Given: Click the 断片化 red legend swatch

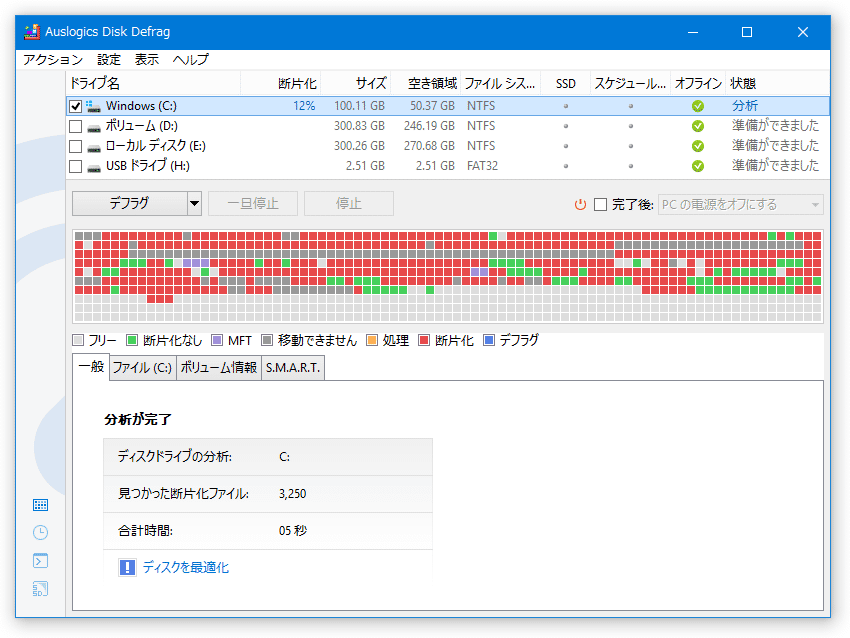Looking at the screenshot, I should 424,340.
